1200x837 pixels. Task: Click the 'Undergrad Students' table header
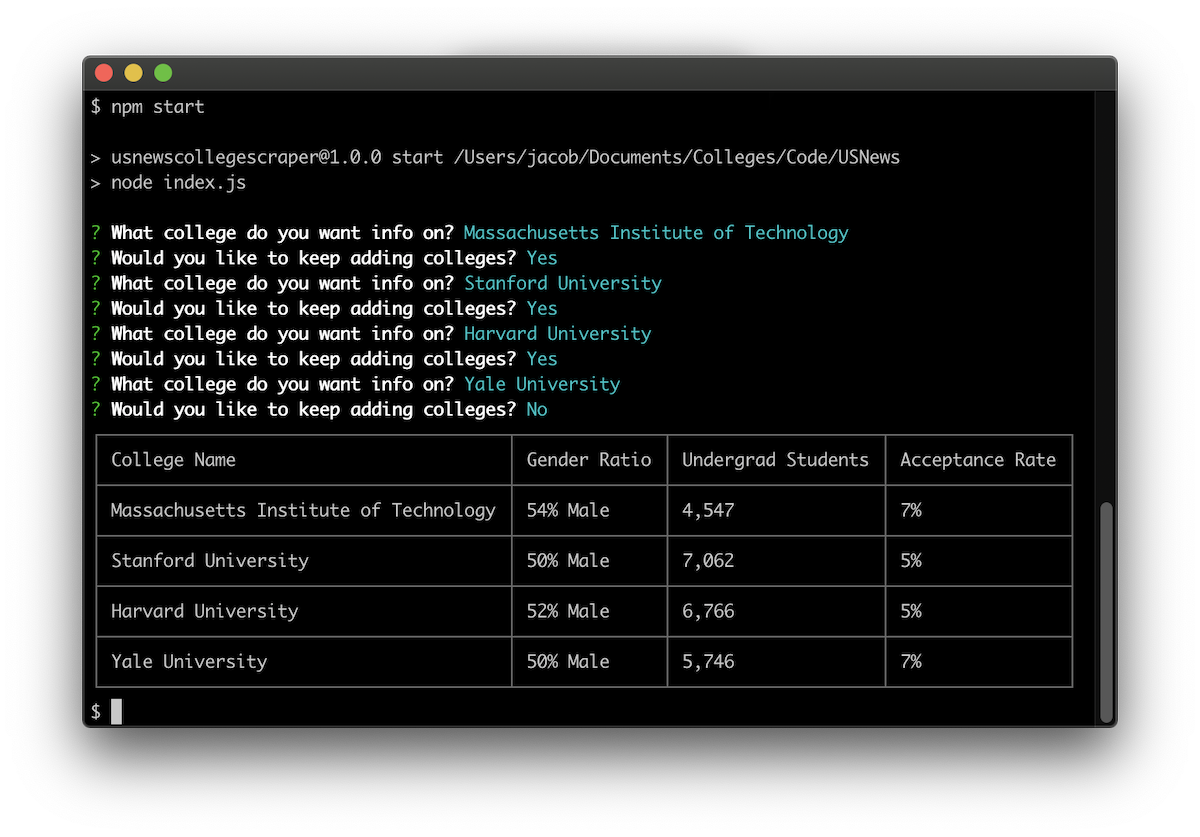[776, 460]
